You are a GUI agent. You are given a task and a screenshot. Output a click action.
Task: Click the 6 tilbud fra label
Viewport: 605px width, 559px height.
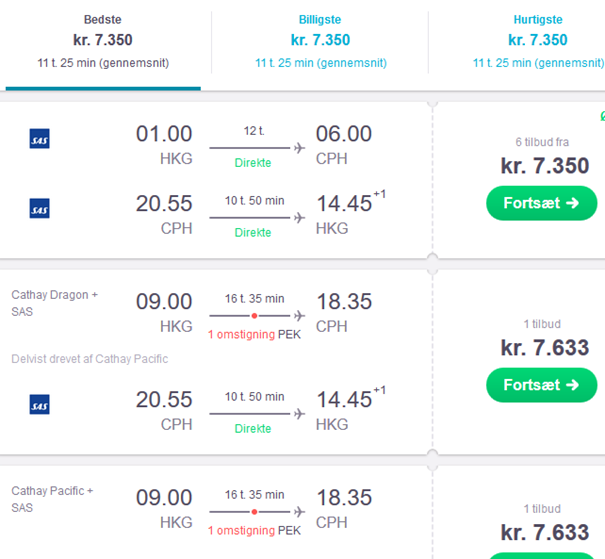pos(542,142)
